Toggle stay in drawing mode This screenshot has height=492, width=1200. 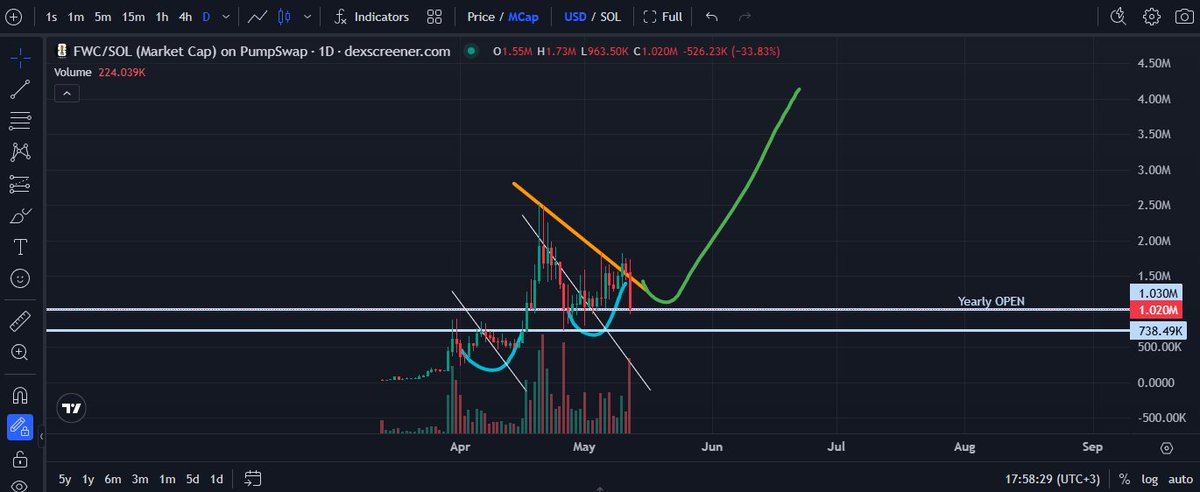(19, 427)
